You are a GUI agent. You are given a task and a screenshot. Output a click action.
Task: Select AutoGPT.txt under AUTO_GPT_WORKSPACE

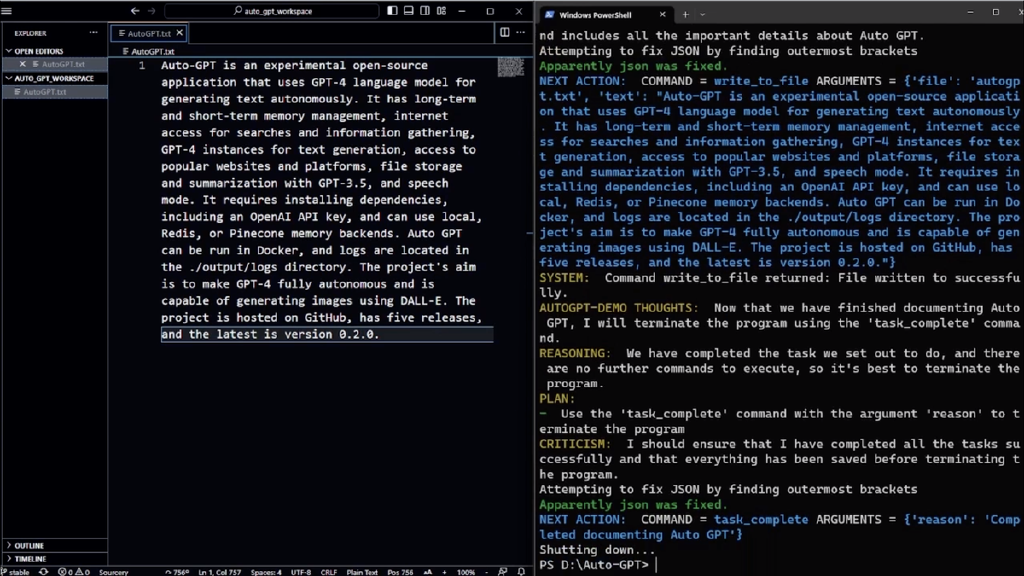(46, 92)
